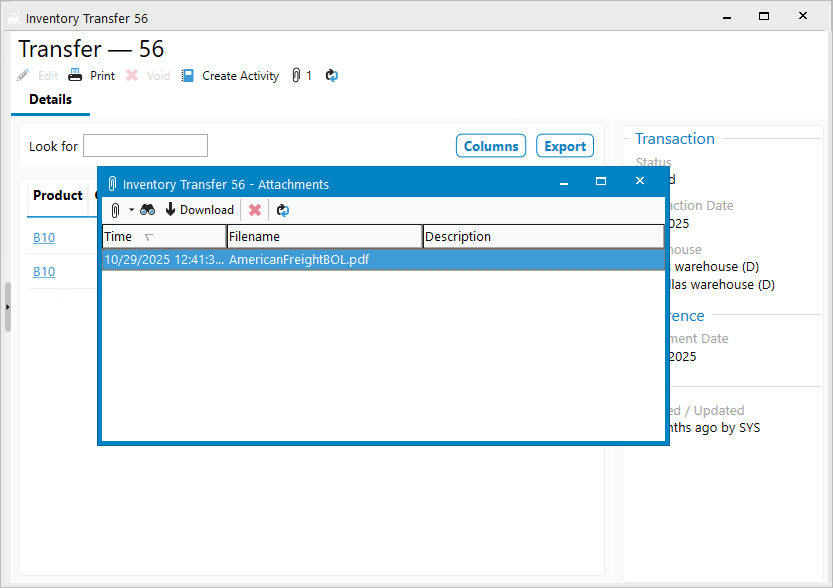
Task: Open attachments via the paperclip count icon
Action: (296, 76)
